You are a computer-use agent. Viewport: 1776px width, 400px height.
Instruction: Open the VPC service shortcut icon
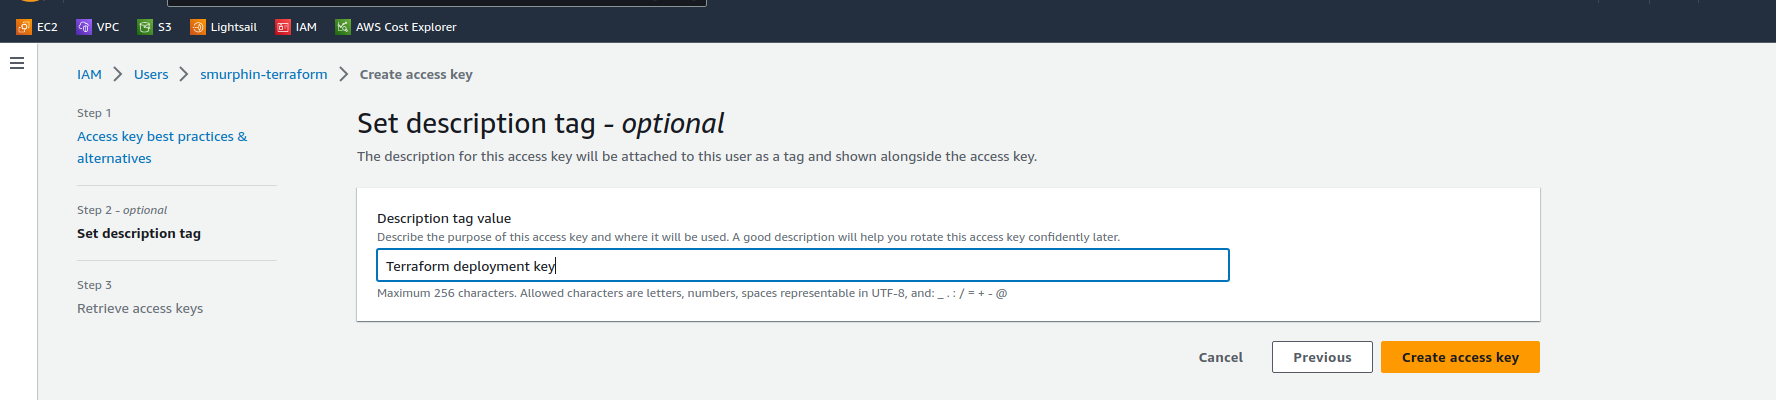point(84,27)
